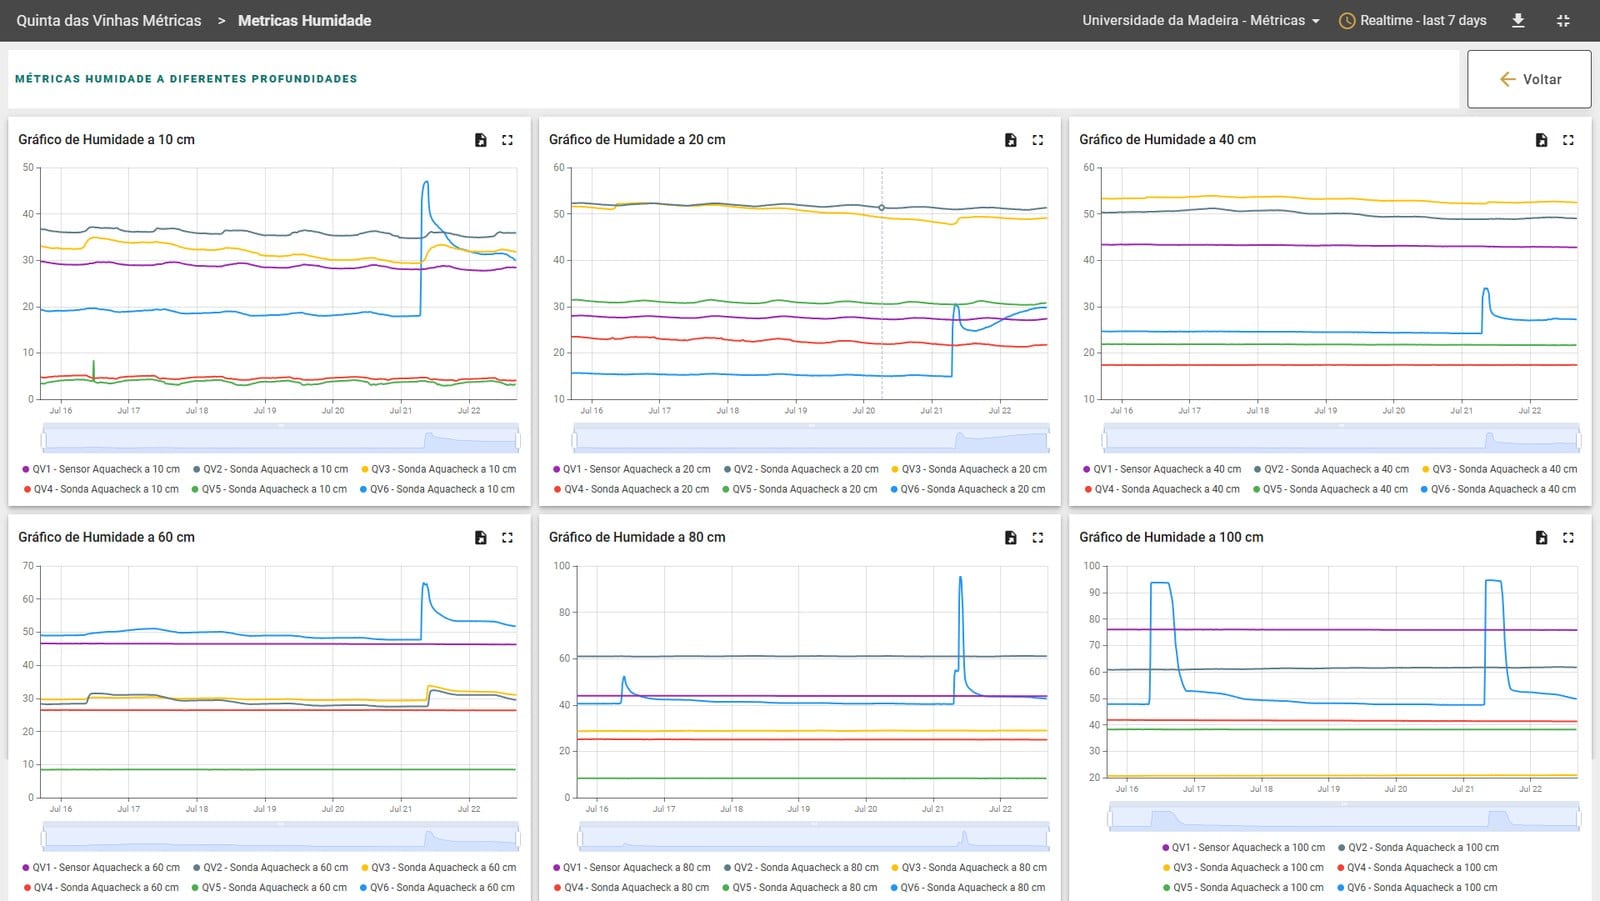
Task: Click the 20 cm chart range navigator bar
Action: (811, 439)
